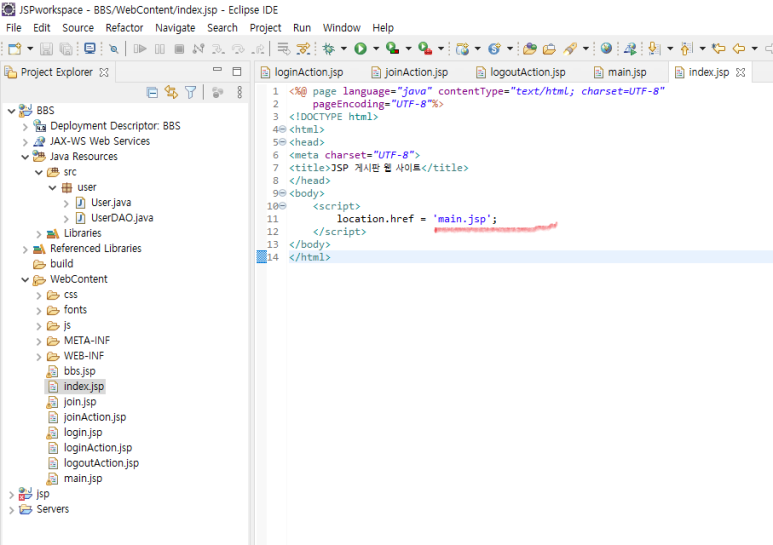Open the Refactor menu
Viewport: 773px width, 545px height.
click(x=124, y=28)
